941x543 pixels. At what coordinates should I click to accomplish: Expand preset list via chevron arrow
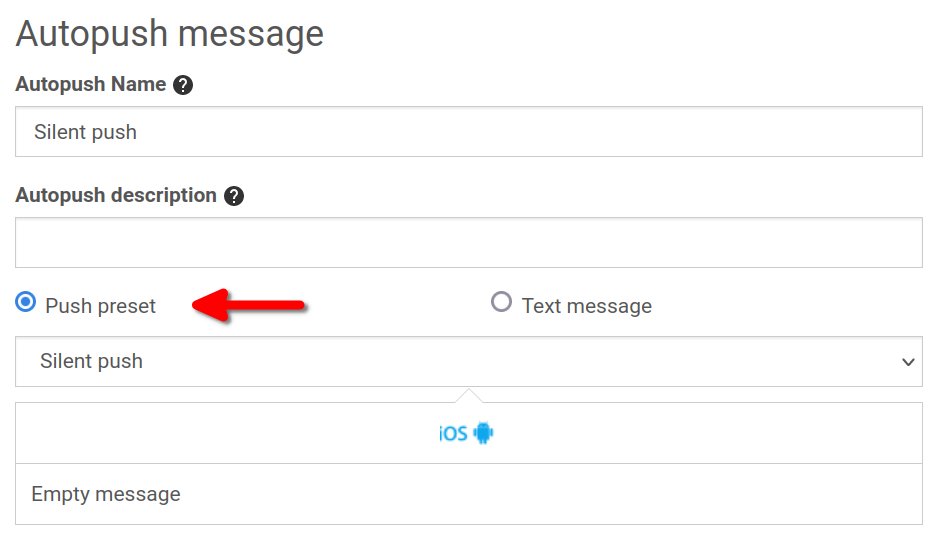(908, 362)
